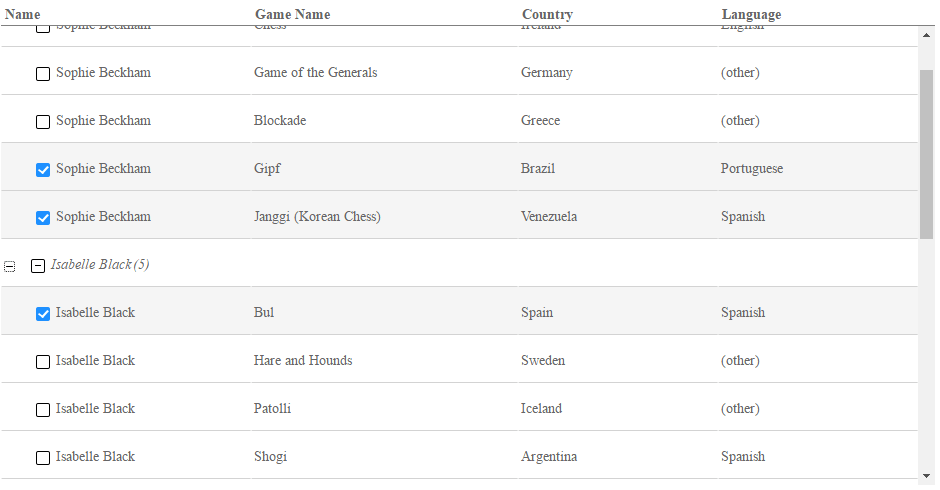Screen dimensions: 940x490
Task: Sort by the Name column header
Action: tap(23, 14)
